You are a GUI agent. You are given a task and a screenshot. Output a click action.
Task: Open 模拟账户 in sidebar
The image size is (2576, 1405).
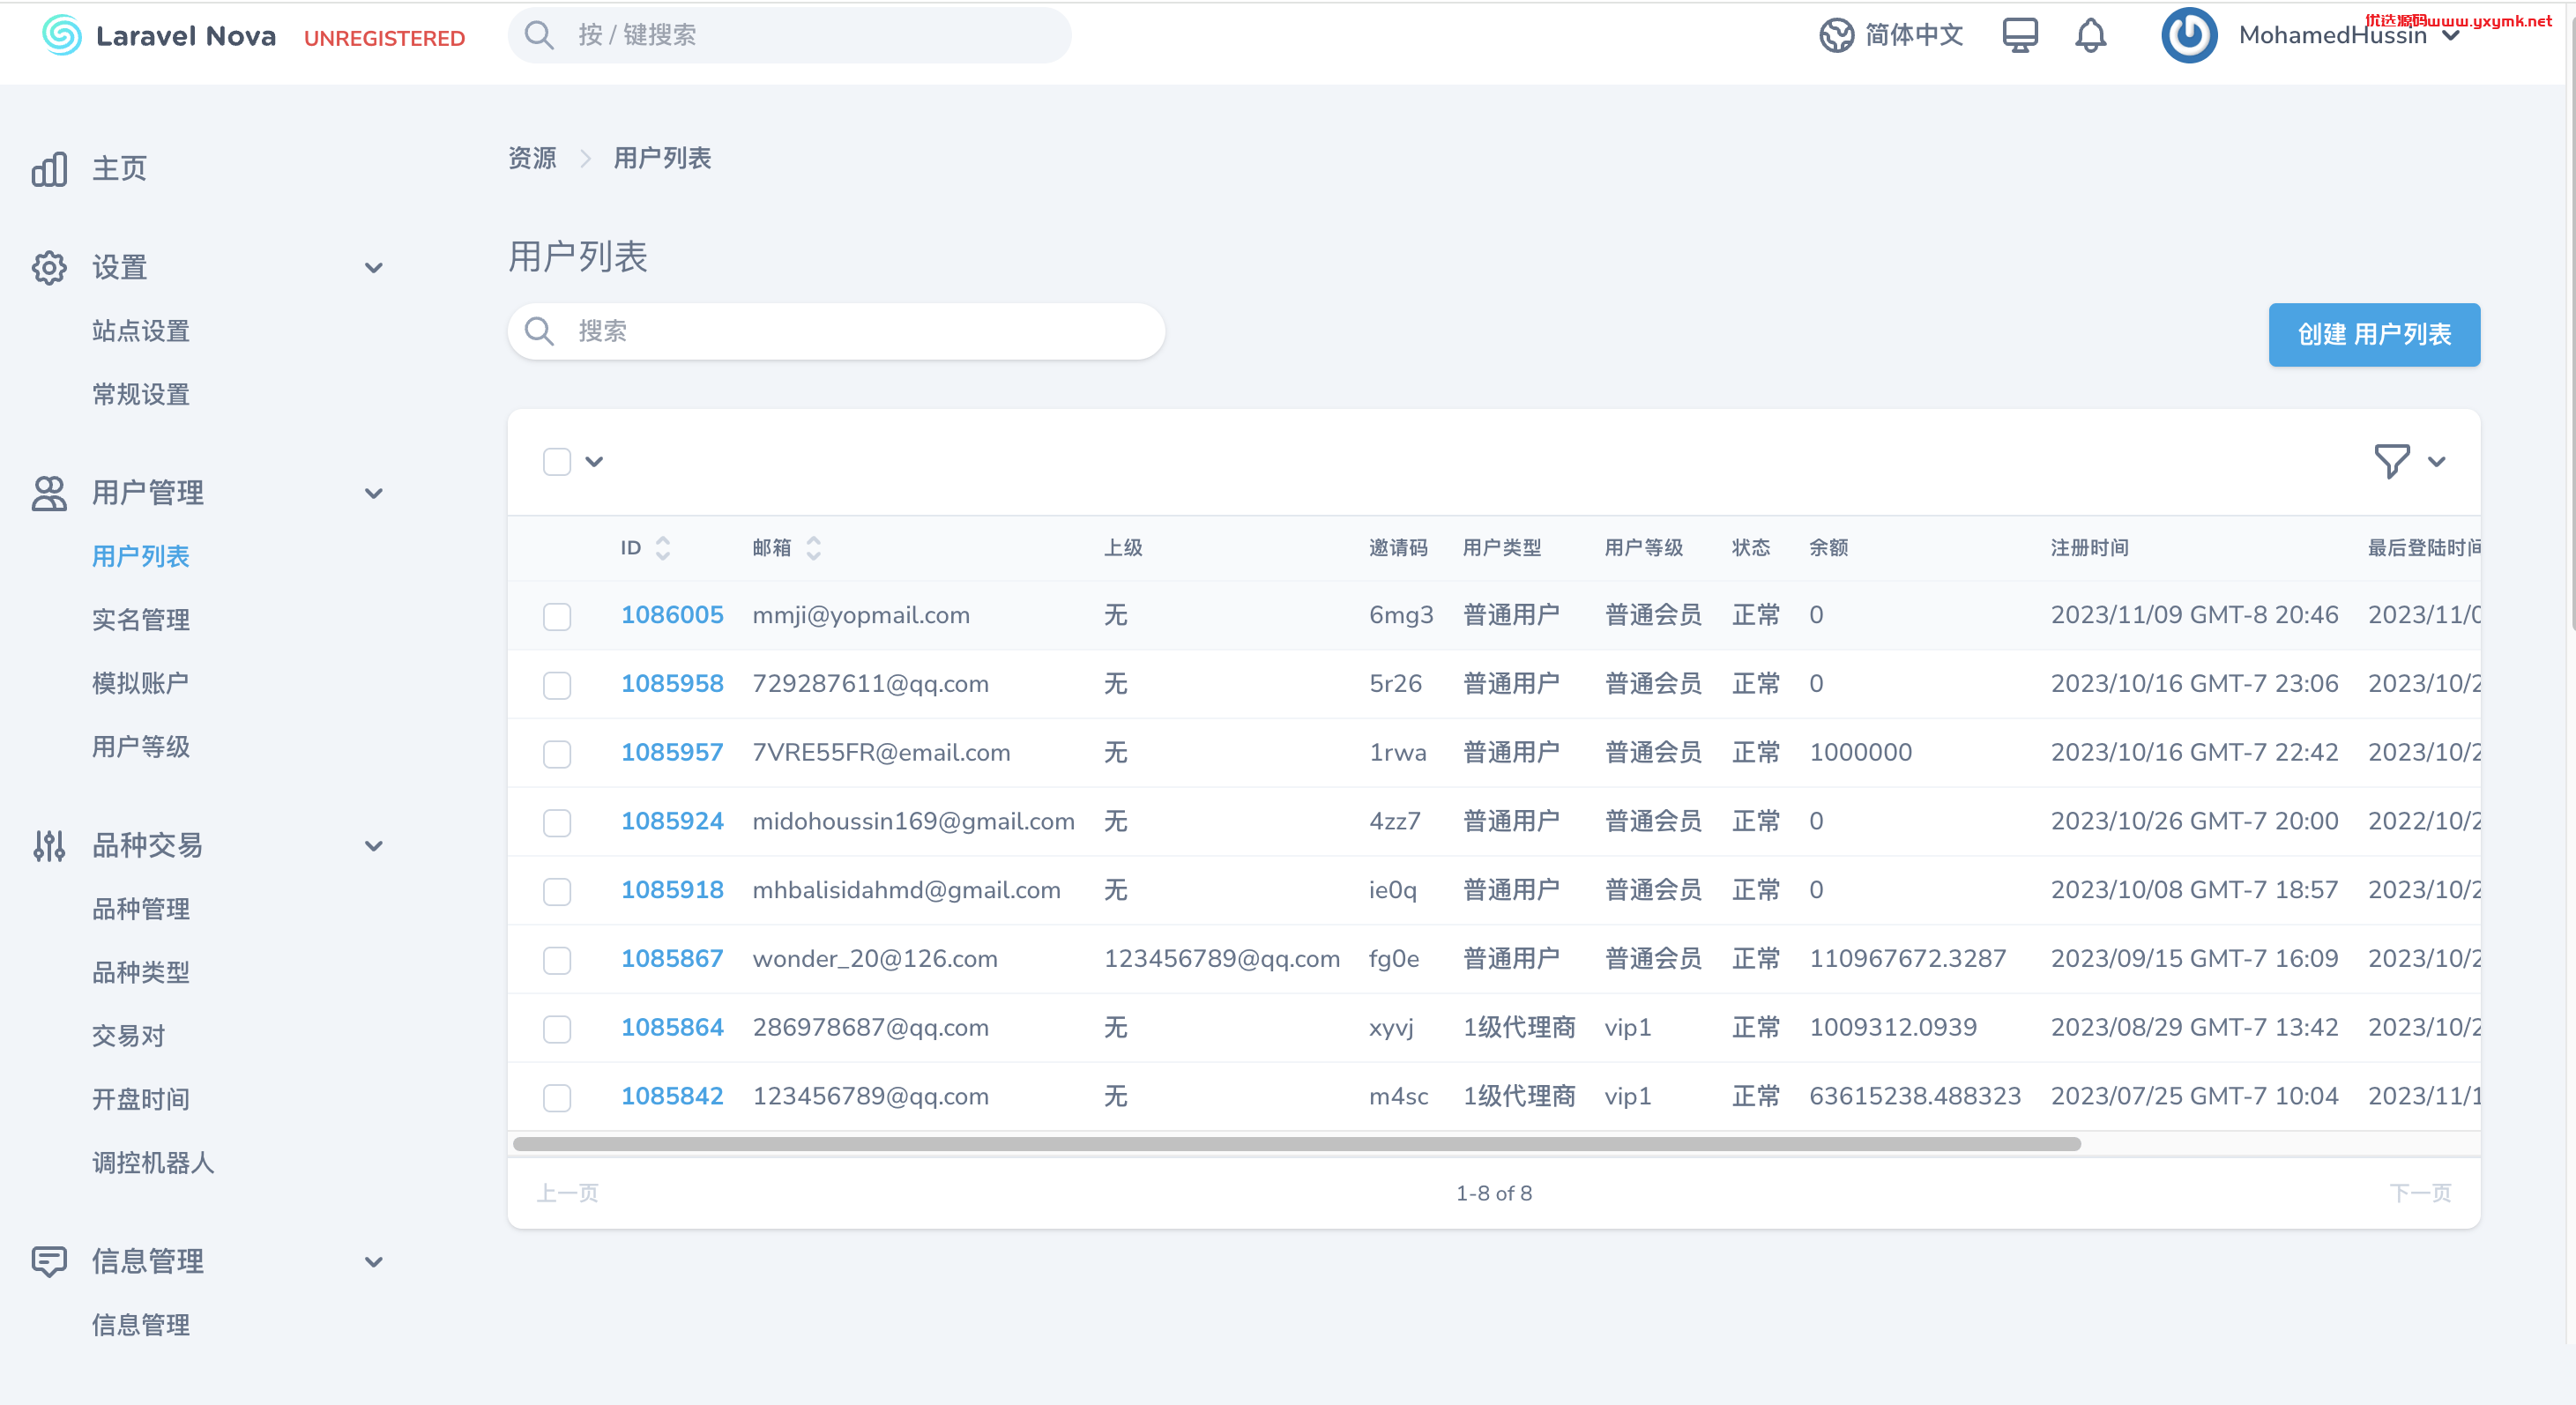tap(141, 683)
